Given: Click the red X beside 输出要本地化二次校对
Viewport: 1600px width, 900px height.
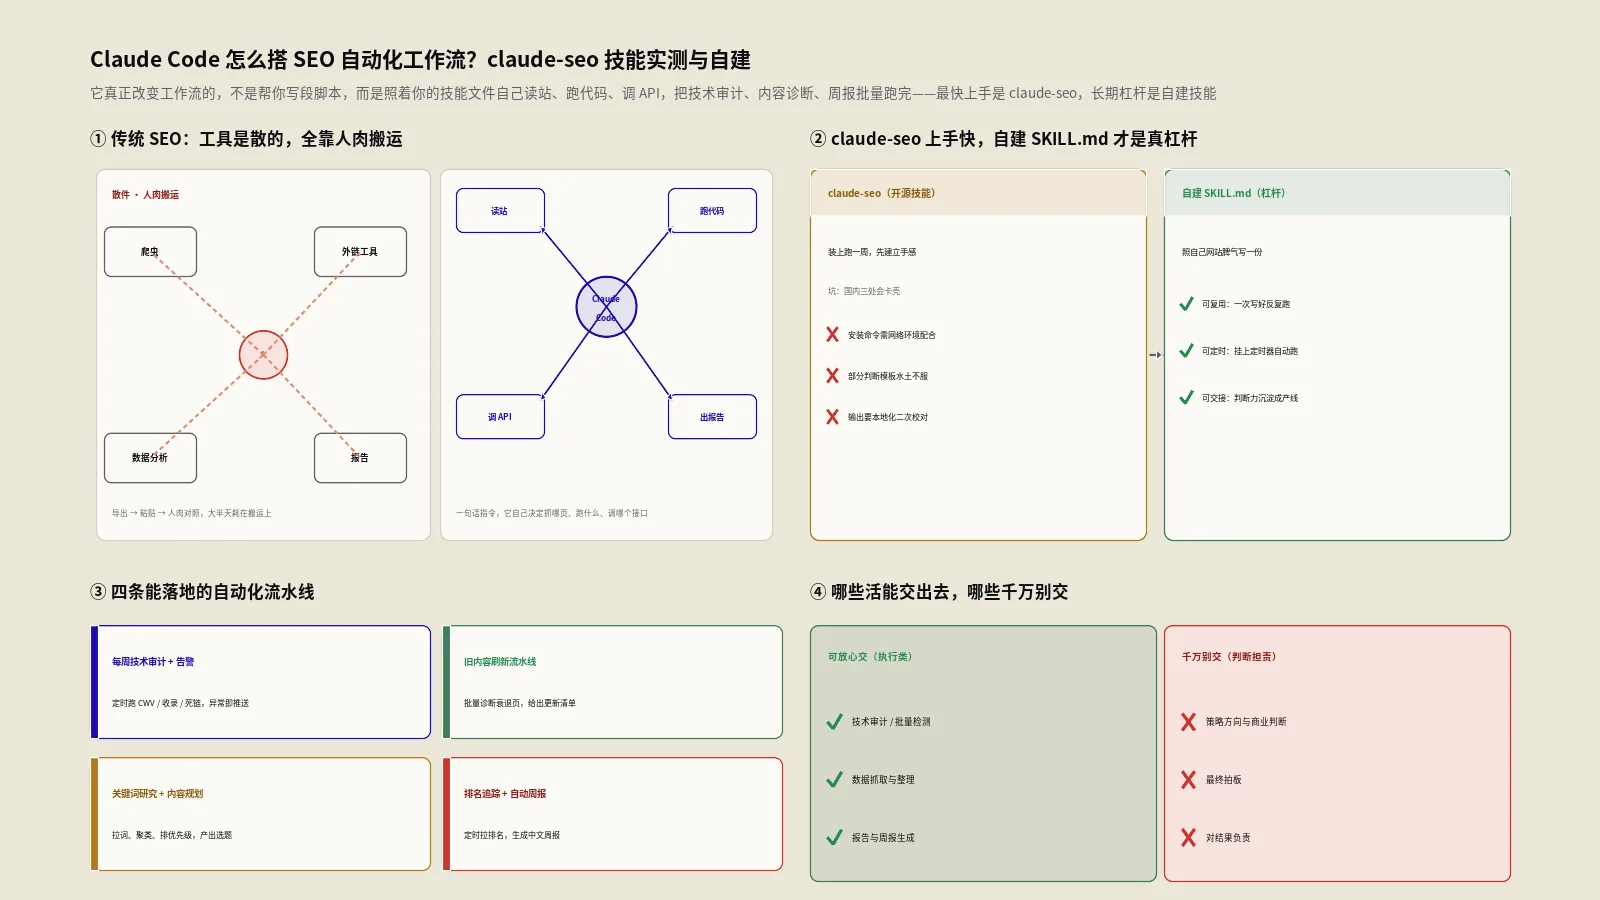Looking at the screenshot, I should [832, 417].
